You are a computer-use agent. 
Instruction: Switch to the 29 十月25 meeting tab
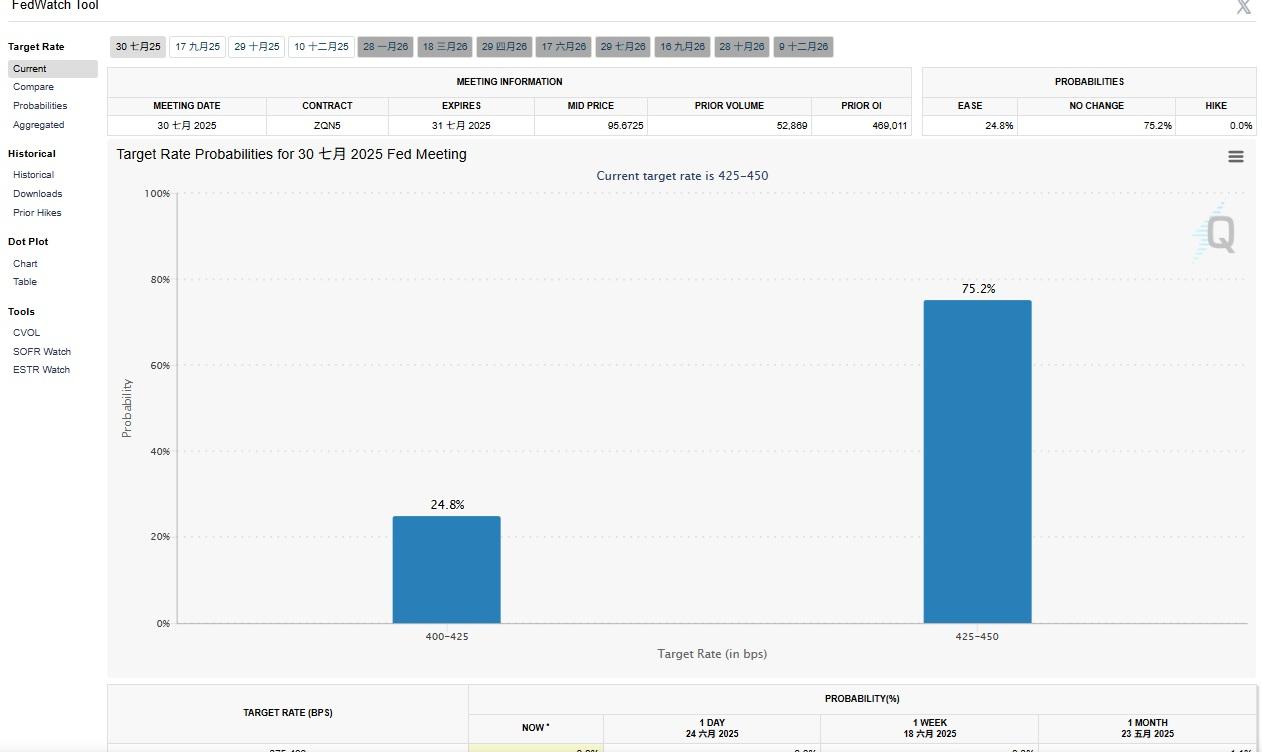coord(257,47)
